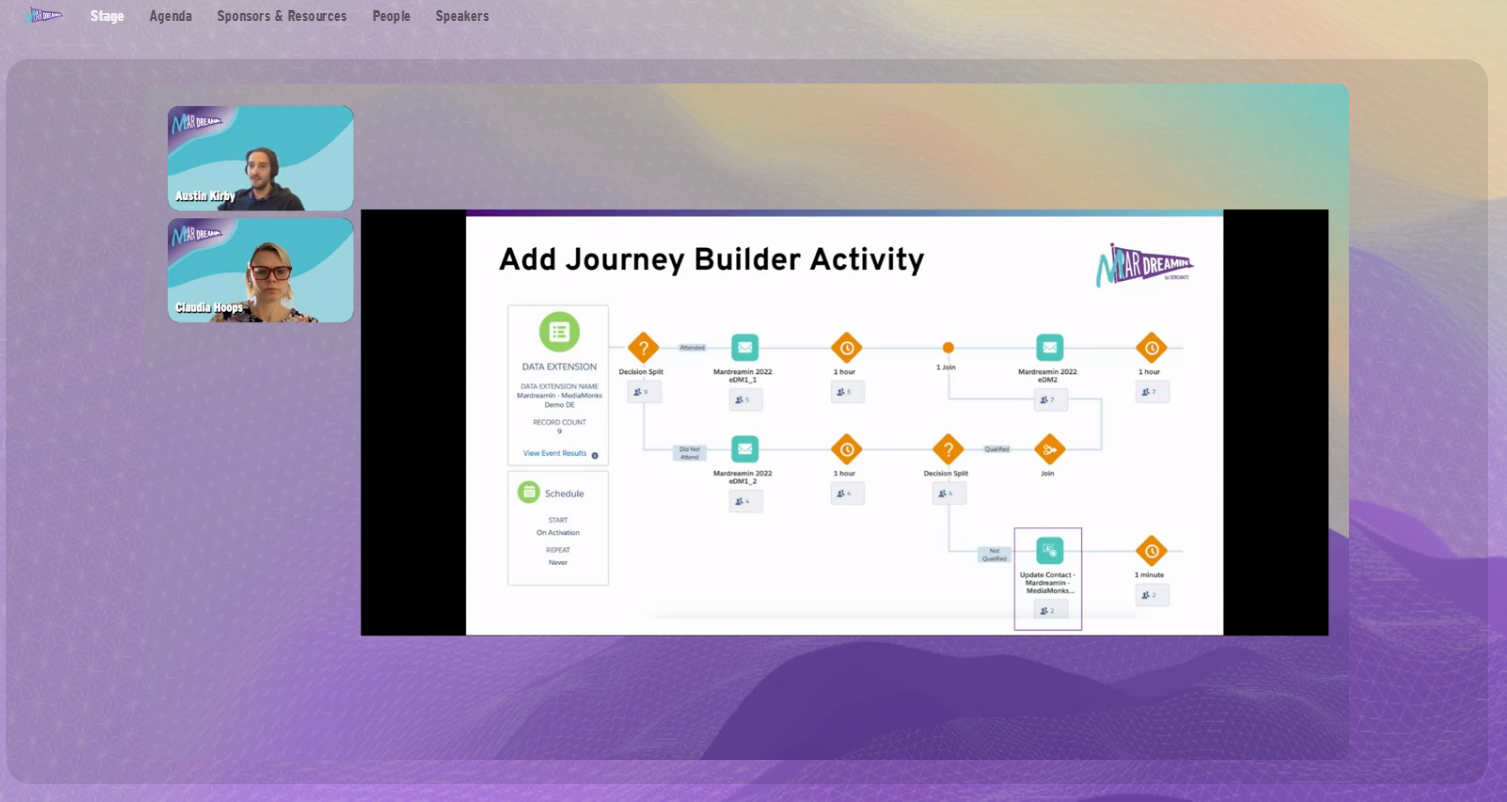Click the 1 hour wait icon after eDM2
Screen dimensions: 1507x802
click(x=1152, y=348)
